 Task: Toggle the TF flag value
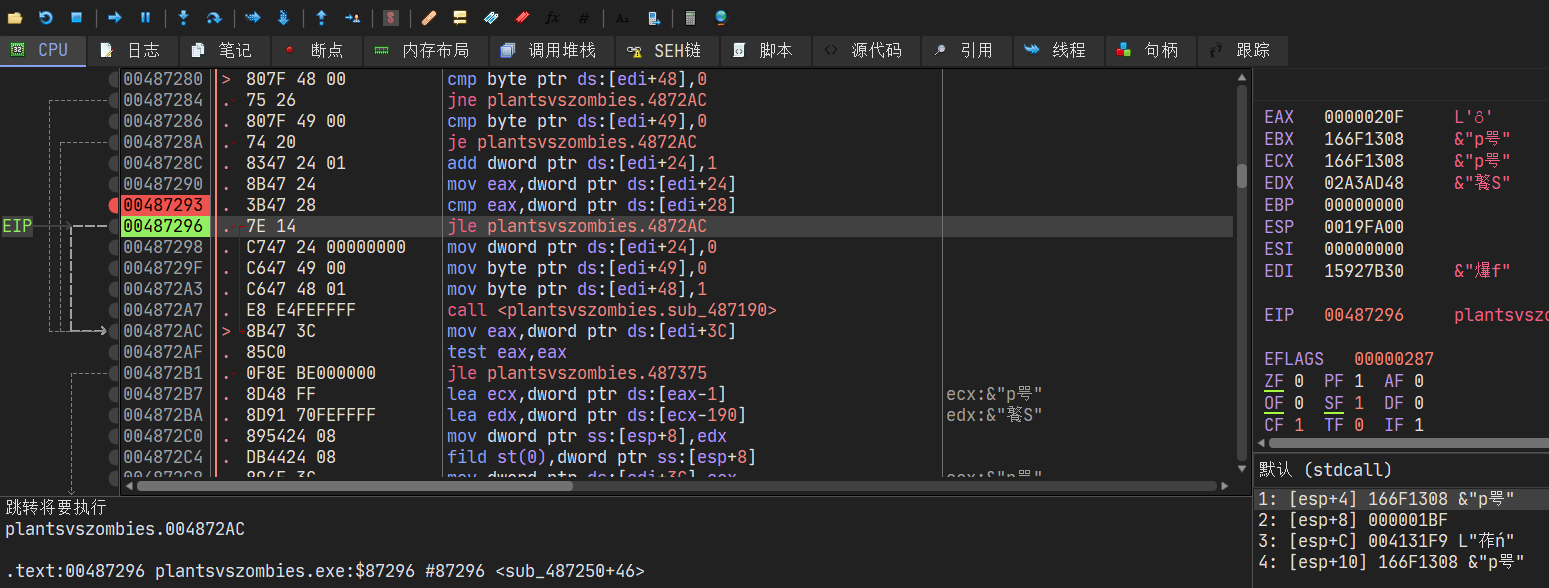pos(1358,425)
